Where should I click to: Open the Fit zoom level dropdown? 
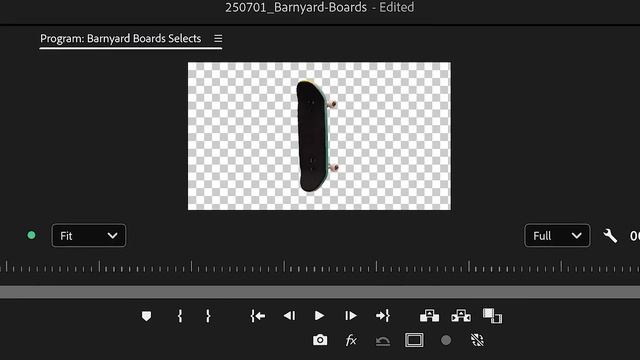click(x=89, y=236)
